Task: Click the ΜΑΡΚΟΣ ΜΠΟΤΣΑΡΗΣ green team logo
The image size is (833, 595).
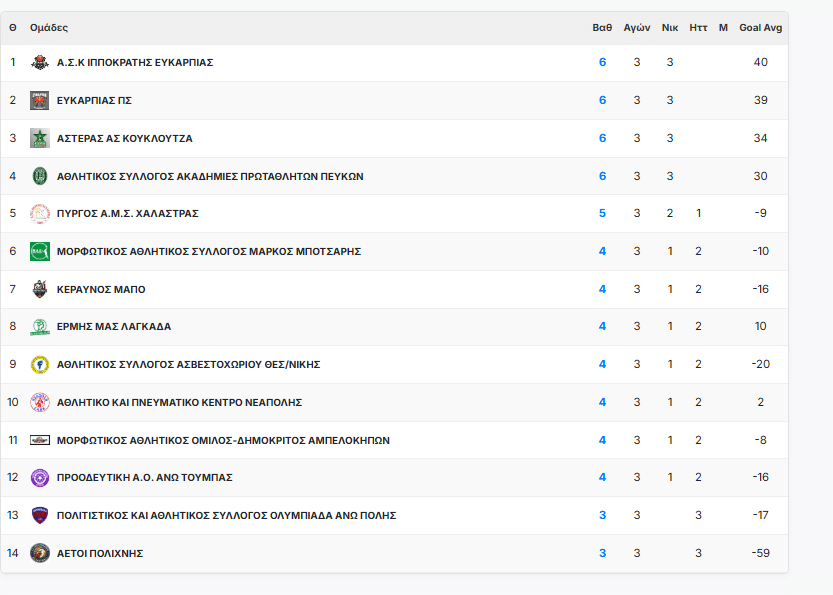Action: (x=40, y=251)
